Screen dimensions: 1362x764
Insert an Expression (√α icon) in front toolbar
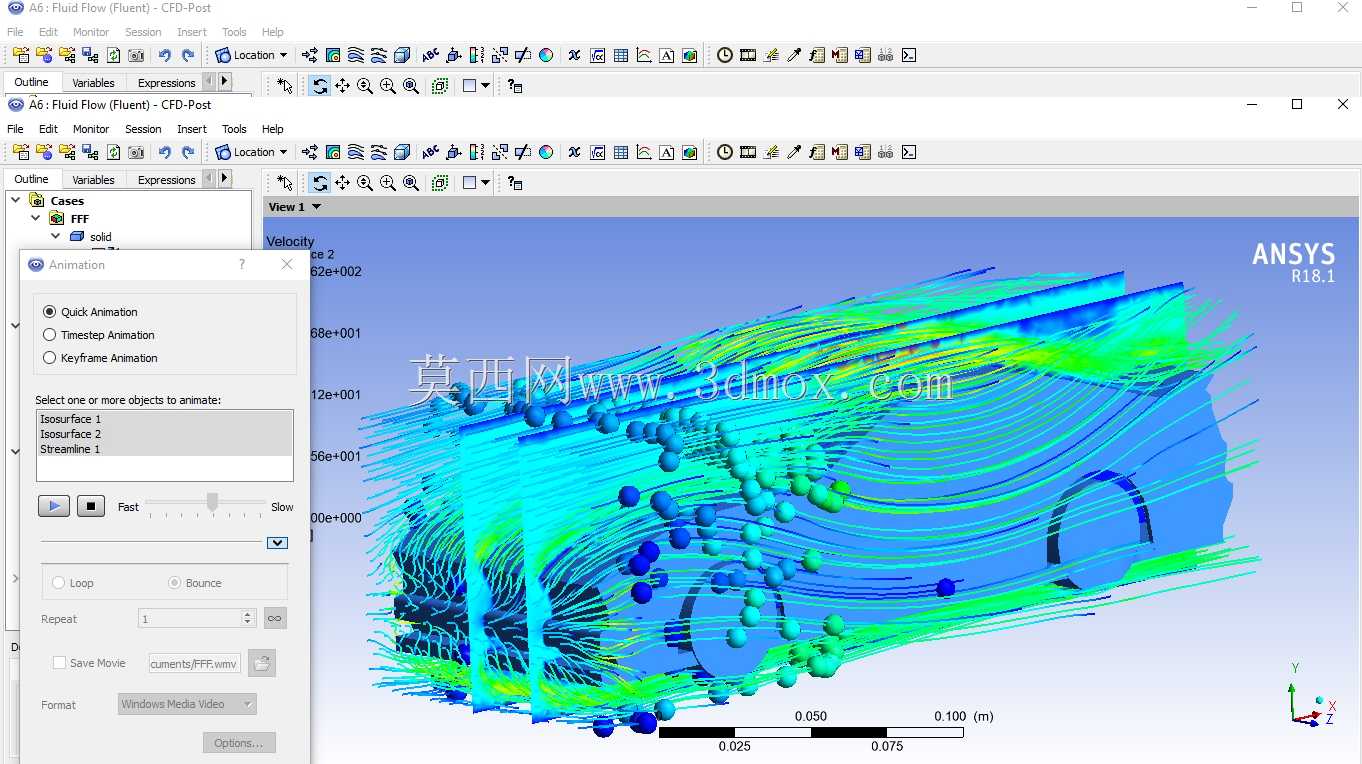point(598,152)
